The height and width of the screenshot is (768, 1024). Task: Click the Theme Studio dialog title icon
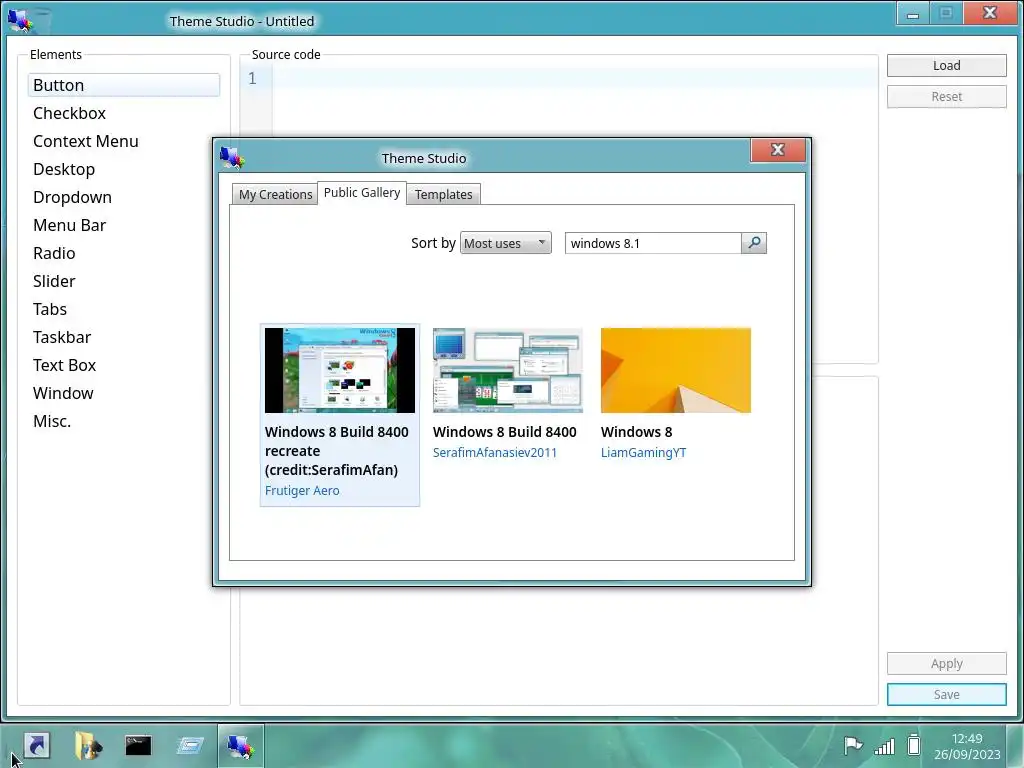tap(232, 157)
